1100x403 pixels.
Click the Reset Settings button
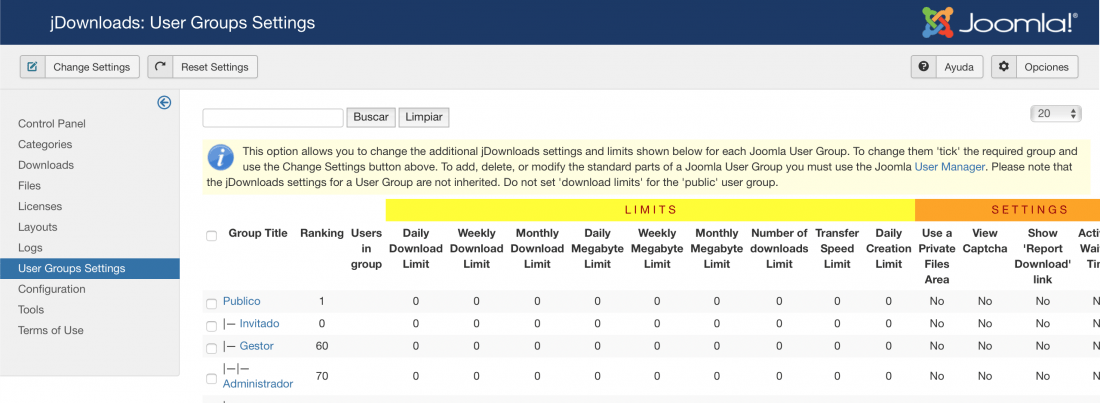(203, 67)
